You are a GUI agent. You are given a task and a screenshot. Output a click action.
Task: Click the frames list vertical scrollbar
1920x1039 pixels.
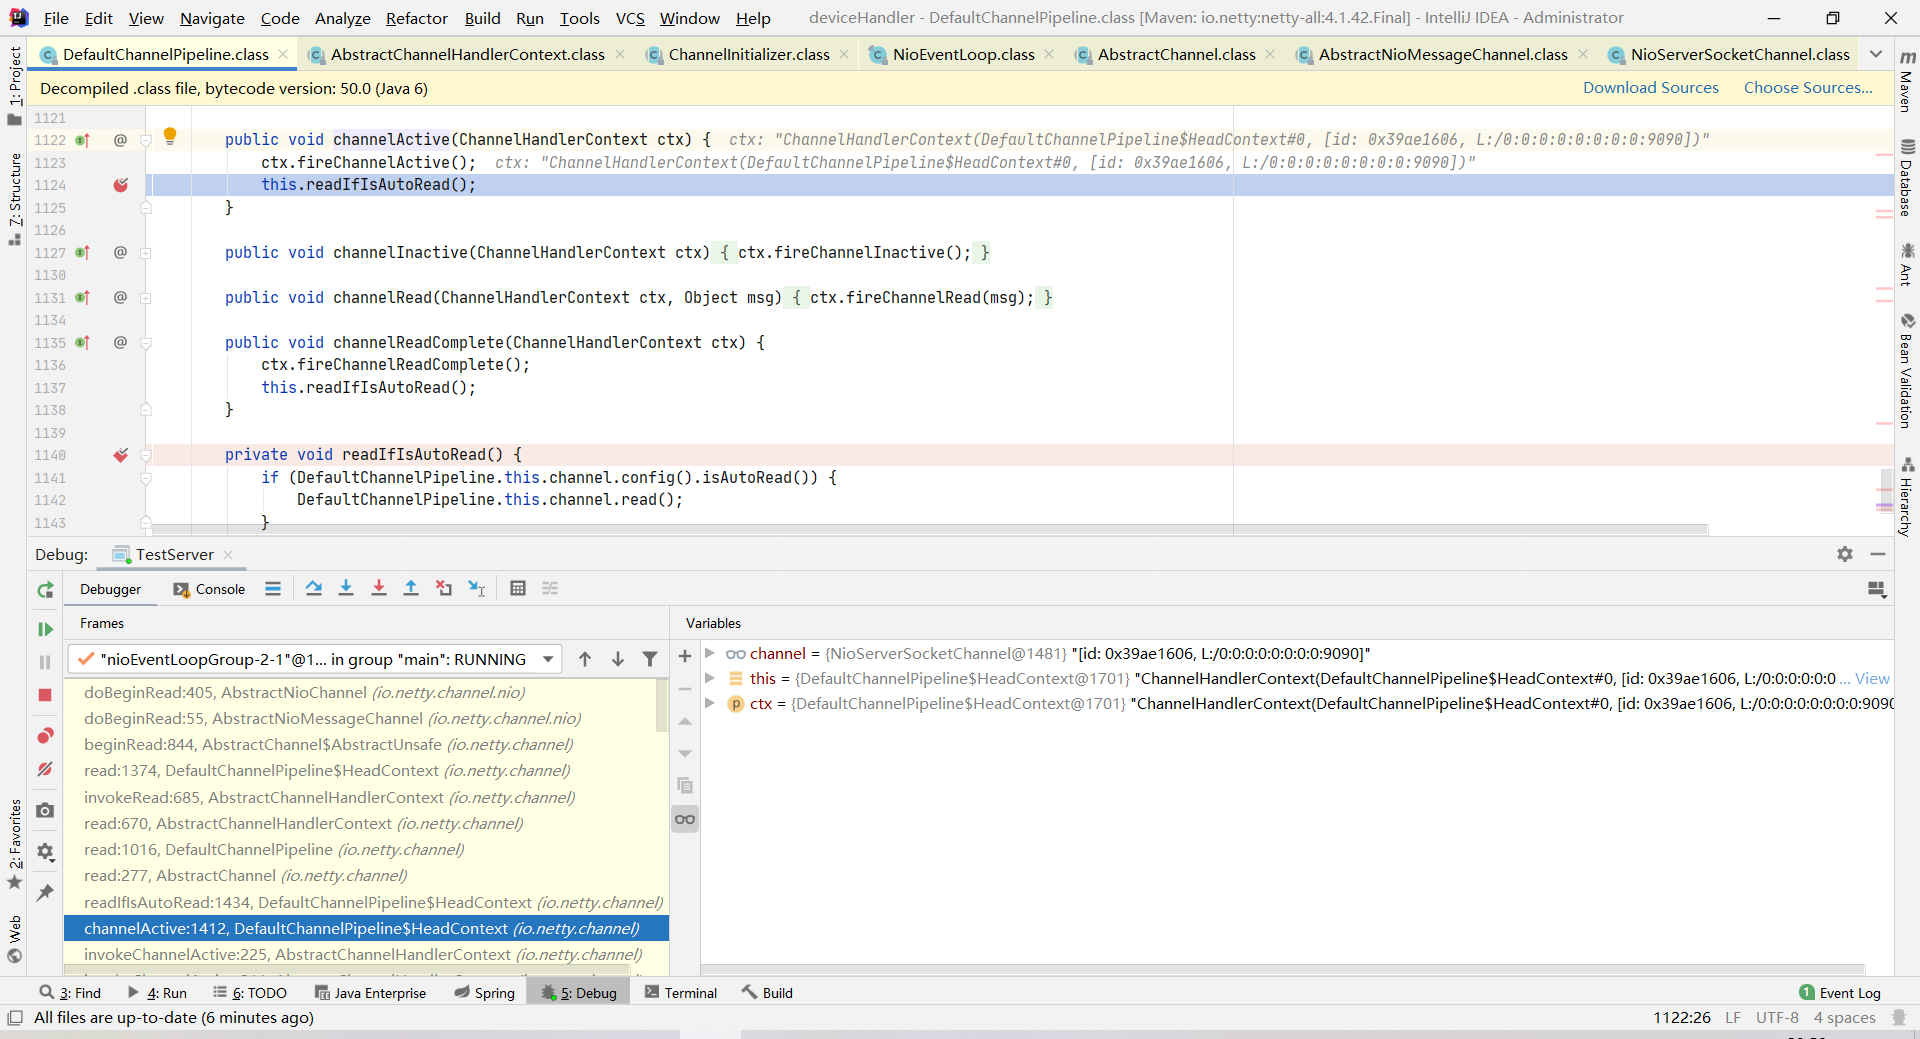[x=662, y=706]
